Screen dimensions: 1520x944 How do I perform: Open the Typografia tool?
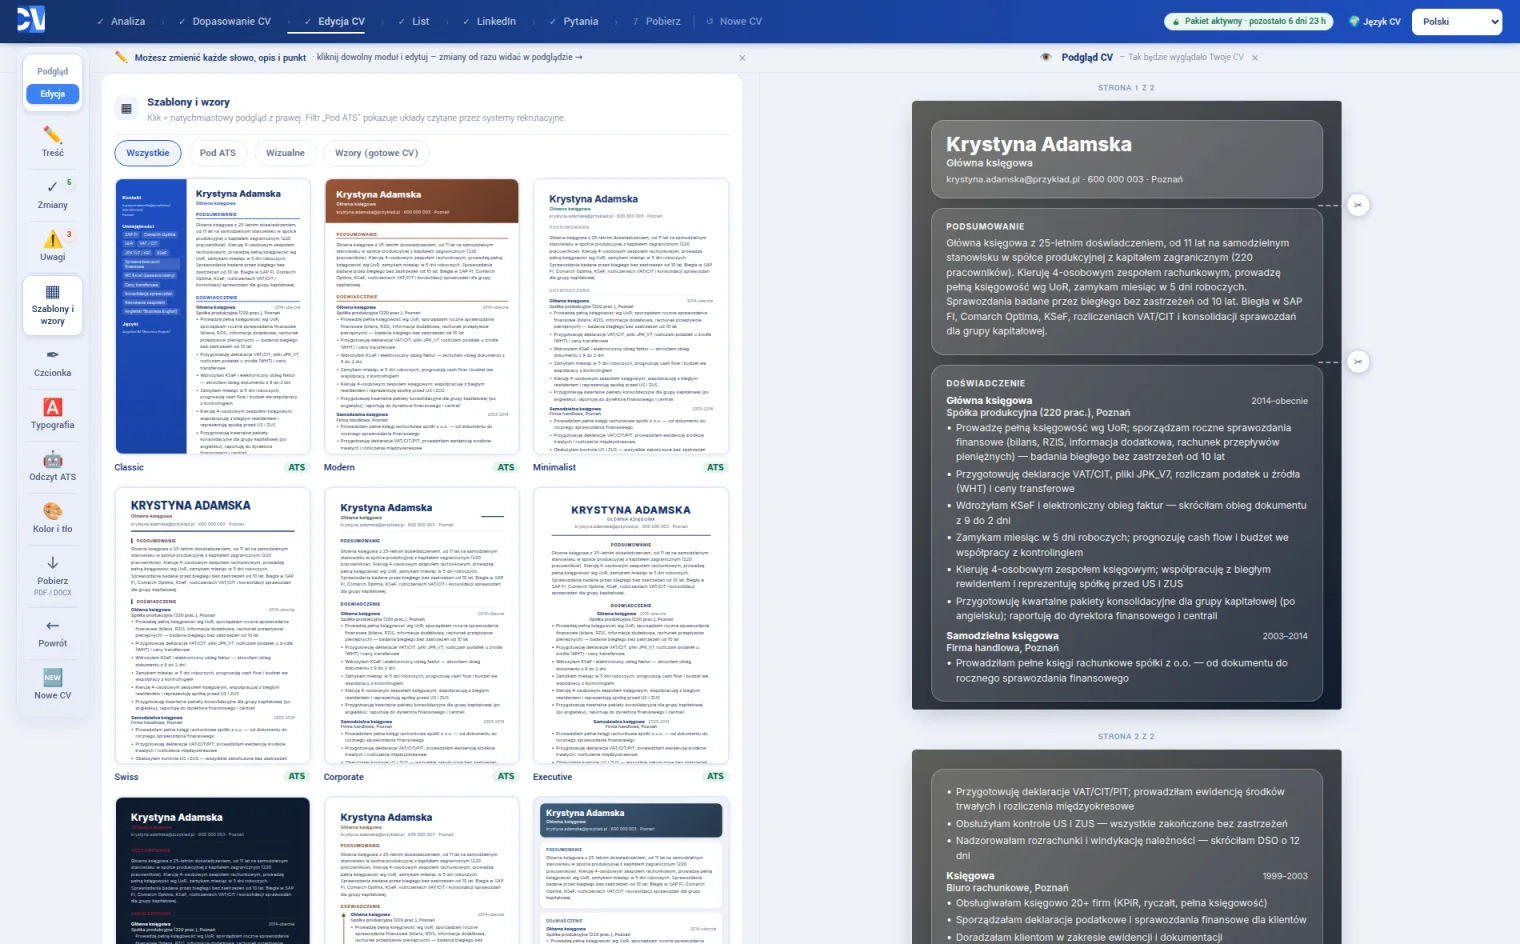[x=53, y=414]
